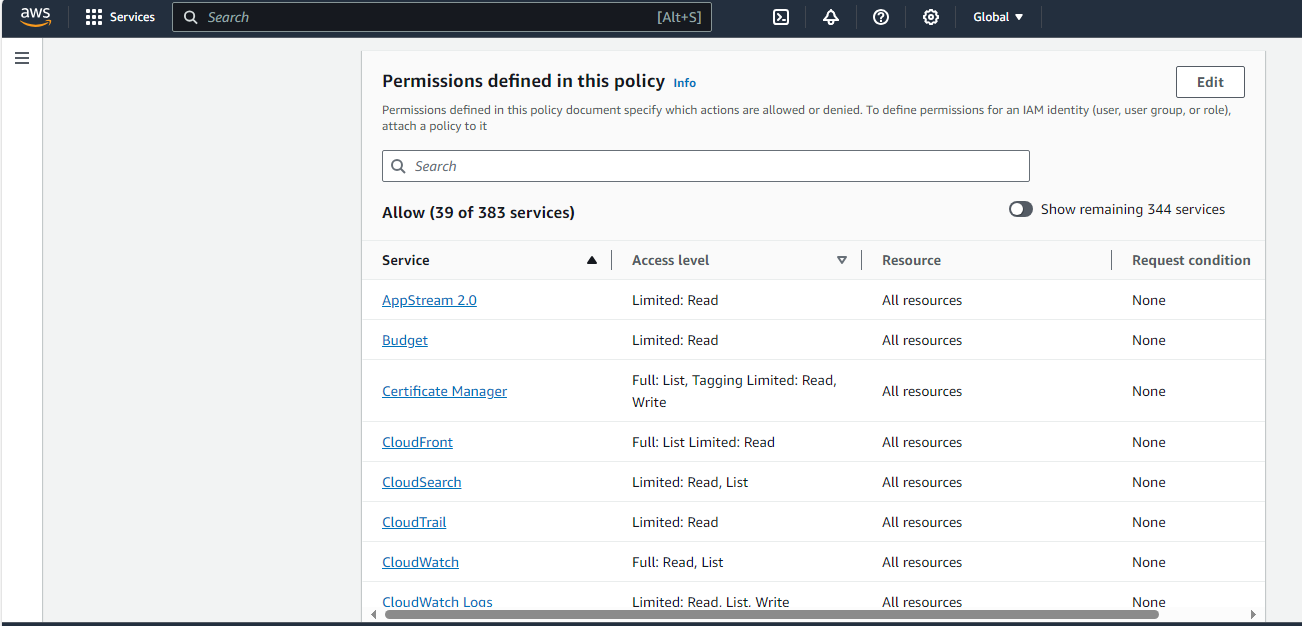Select the Allow (39 of 383 services) heading
This screenshot has height=626, width=1302.
(x=478, y=212)
